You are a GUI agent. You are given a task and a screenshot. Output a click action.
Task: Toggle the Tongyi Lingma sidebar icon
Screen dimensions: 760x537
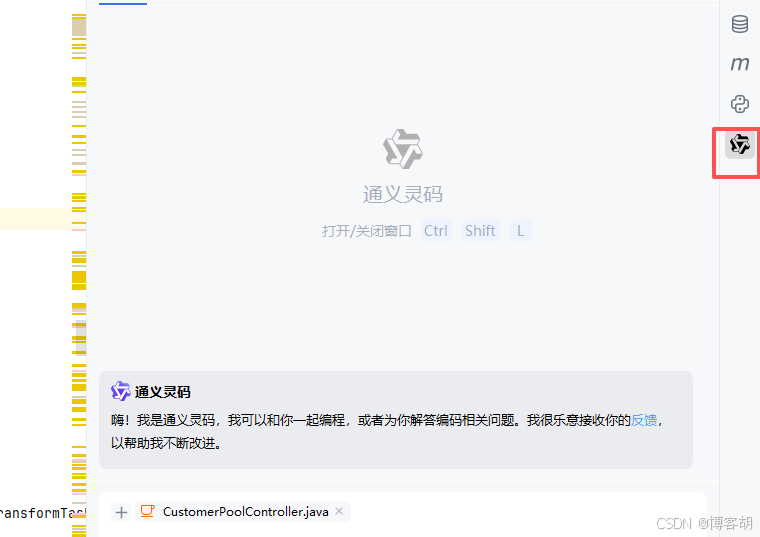pos(740,144)
